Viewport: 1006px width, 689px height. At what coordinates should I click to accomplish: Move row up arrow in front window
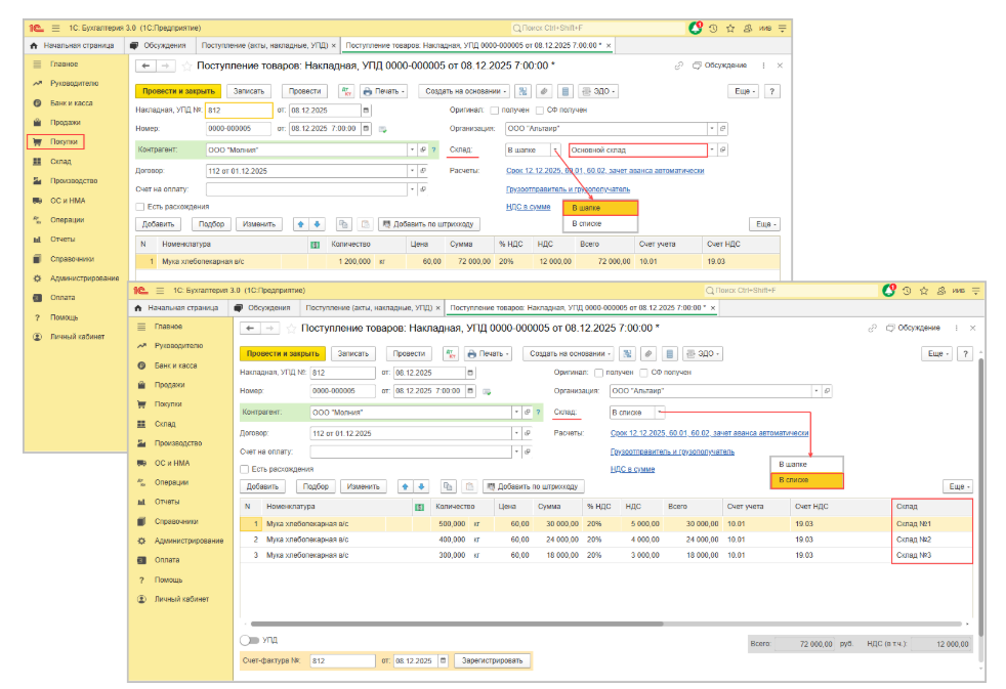[405, 486]
